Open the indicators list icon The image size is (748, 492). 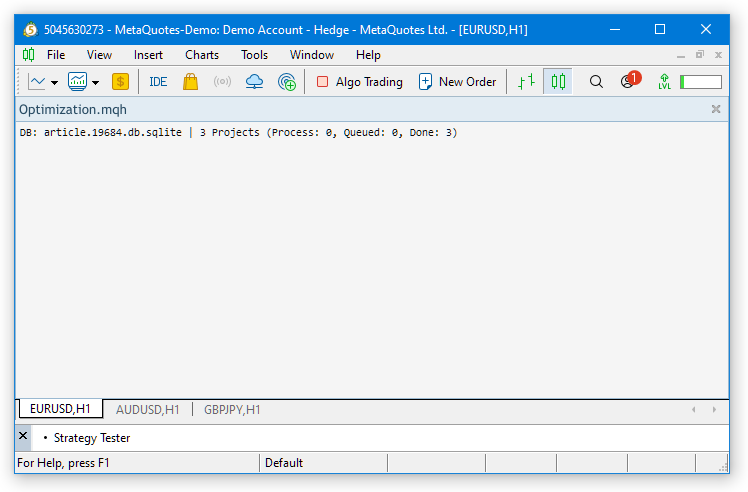click(x=77, y=82)
